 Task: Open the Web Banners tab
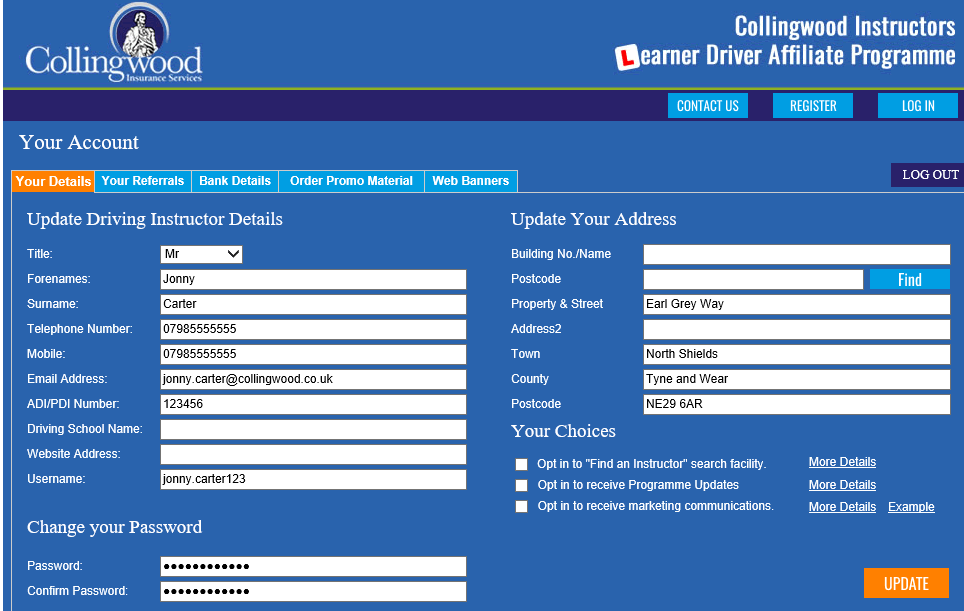[x=470, y=181]
